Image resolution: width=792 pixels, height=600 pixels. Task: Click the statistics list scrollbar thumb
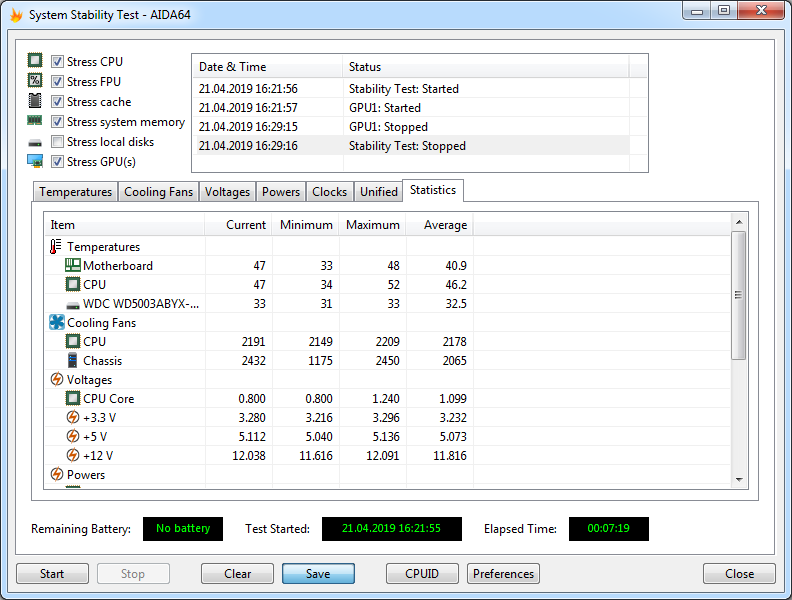tap(739, 295)
